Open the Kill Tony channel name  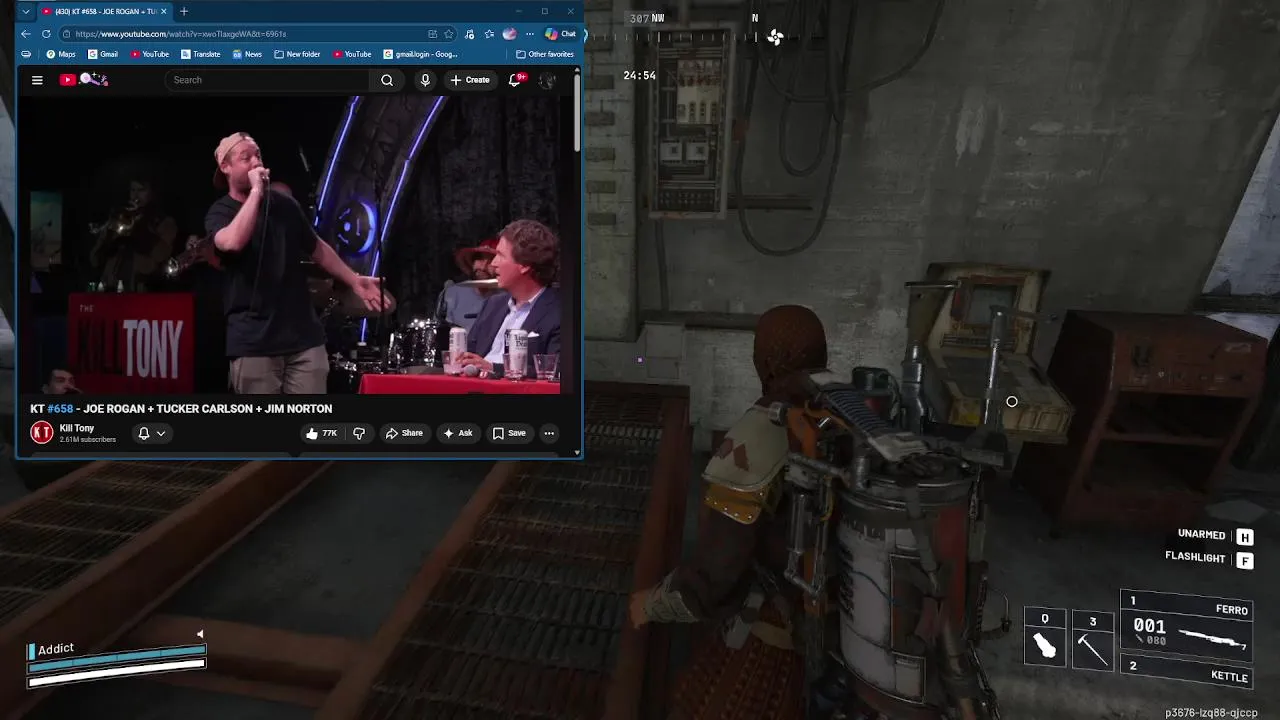click(77, 428)
